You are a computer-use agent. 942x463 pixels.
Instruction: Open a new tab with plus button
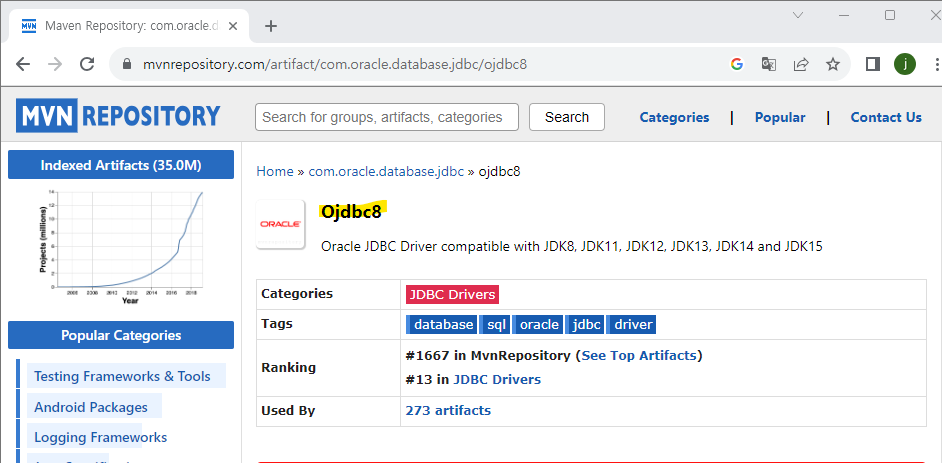271,26
